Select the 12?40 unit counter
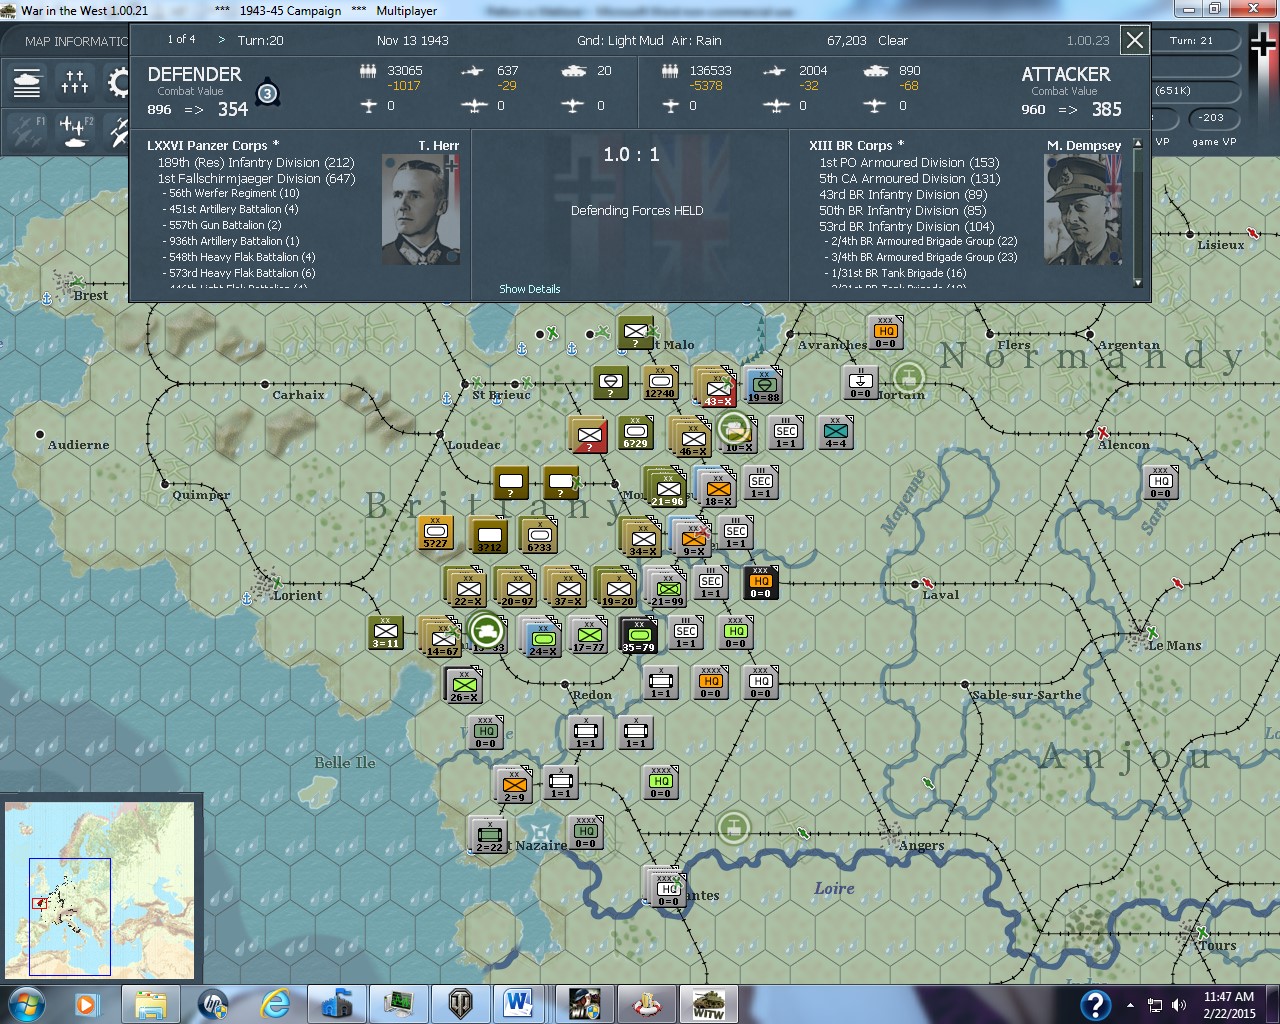 pos(660,383)
